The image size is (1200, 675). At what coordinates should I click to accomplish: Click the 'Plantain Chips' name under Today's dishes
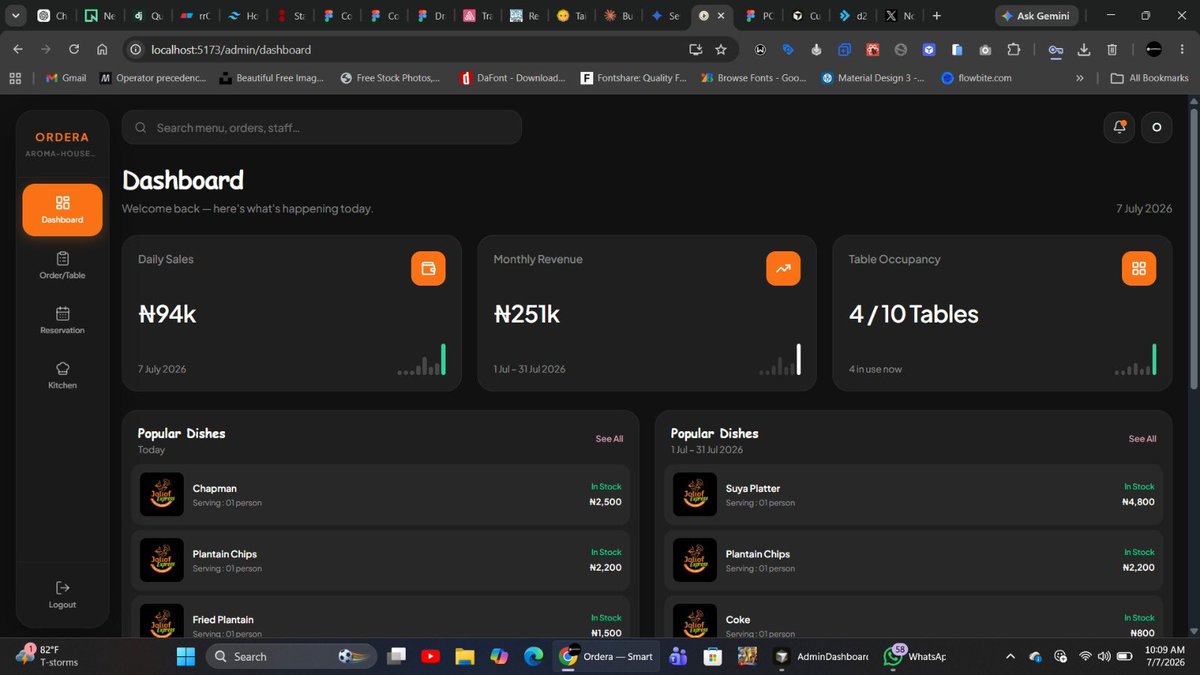coord(225,554)
